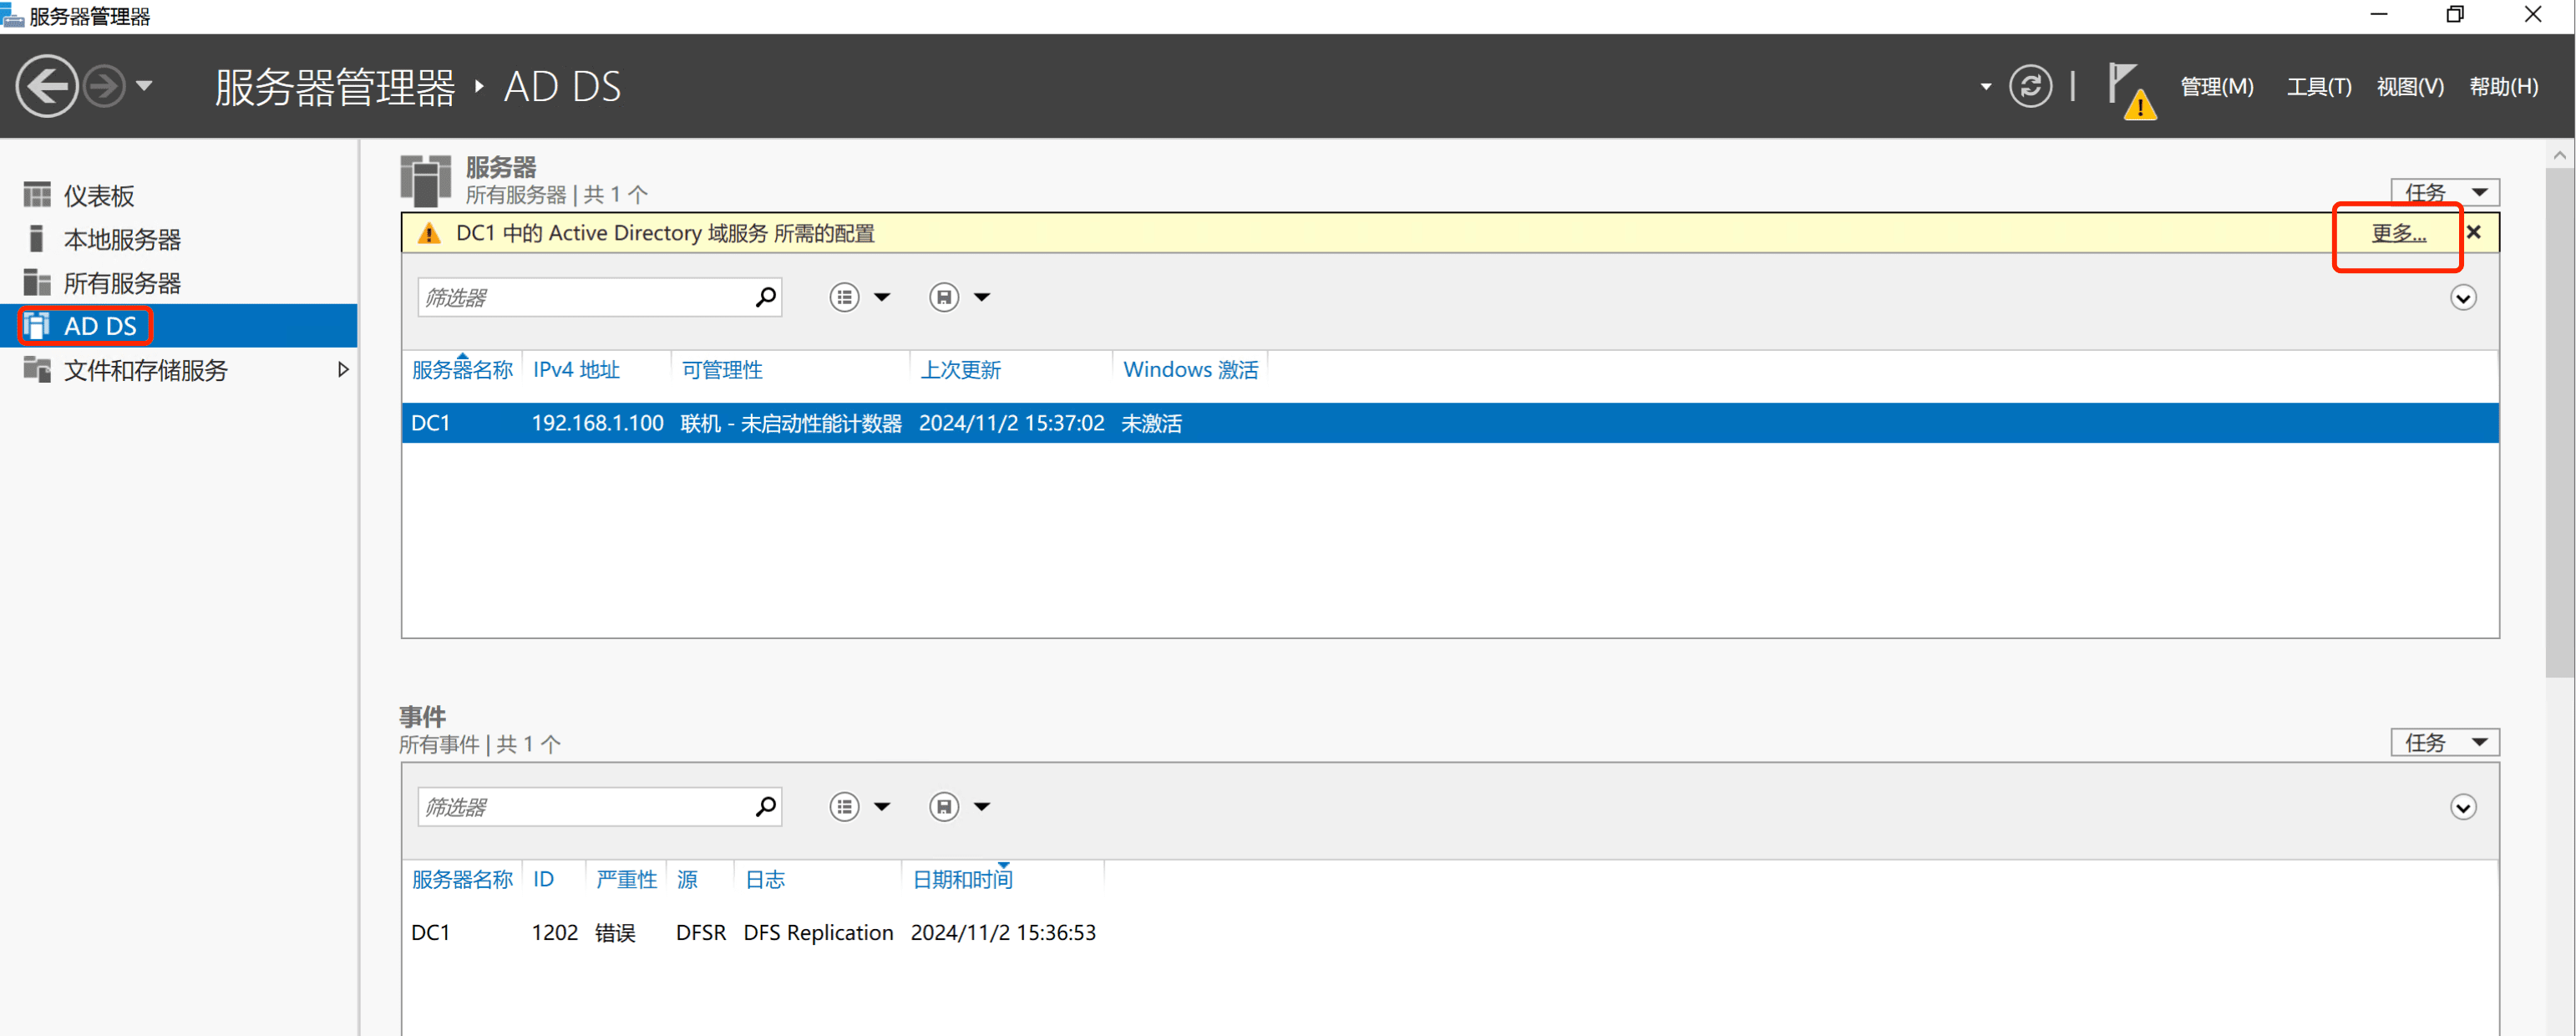This screenshot has width=2576, height=1036.
Task: Expand the servers filter criteria chevron
Action: 2462,298
